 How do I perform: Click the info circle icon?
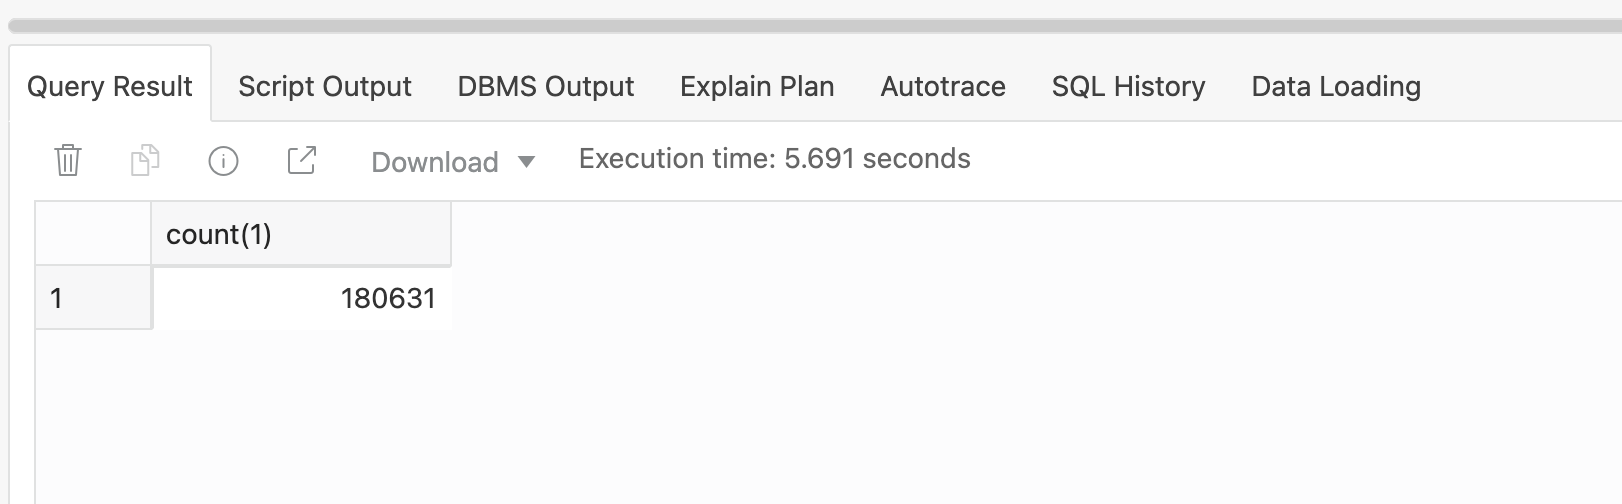point(223,160)
